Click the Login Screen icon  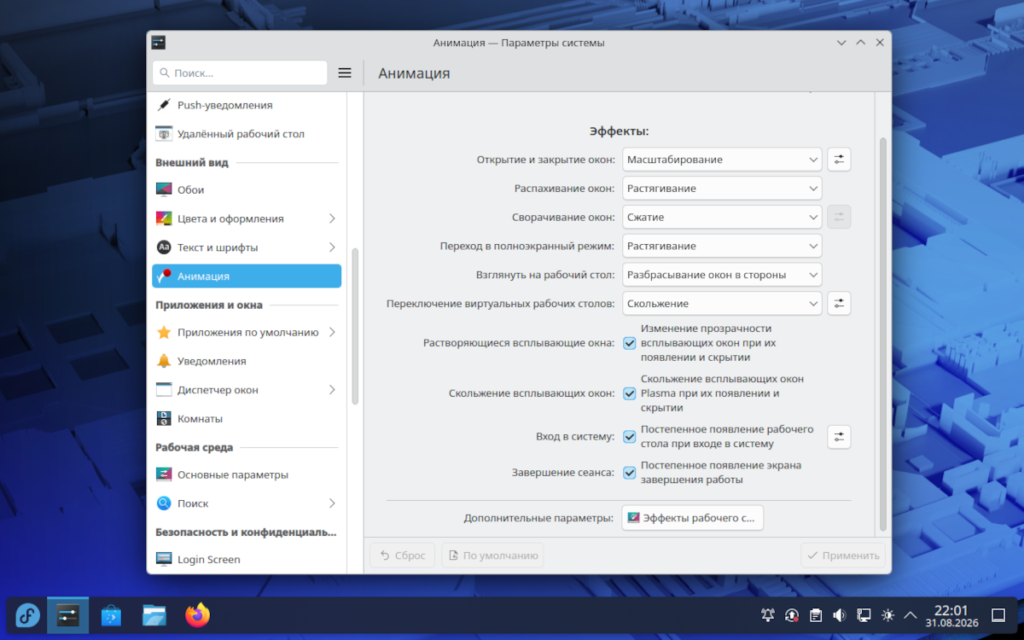(164, 559)
